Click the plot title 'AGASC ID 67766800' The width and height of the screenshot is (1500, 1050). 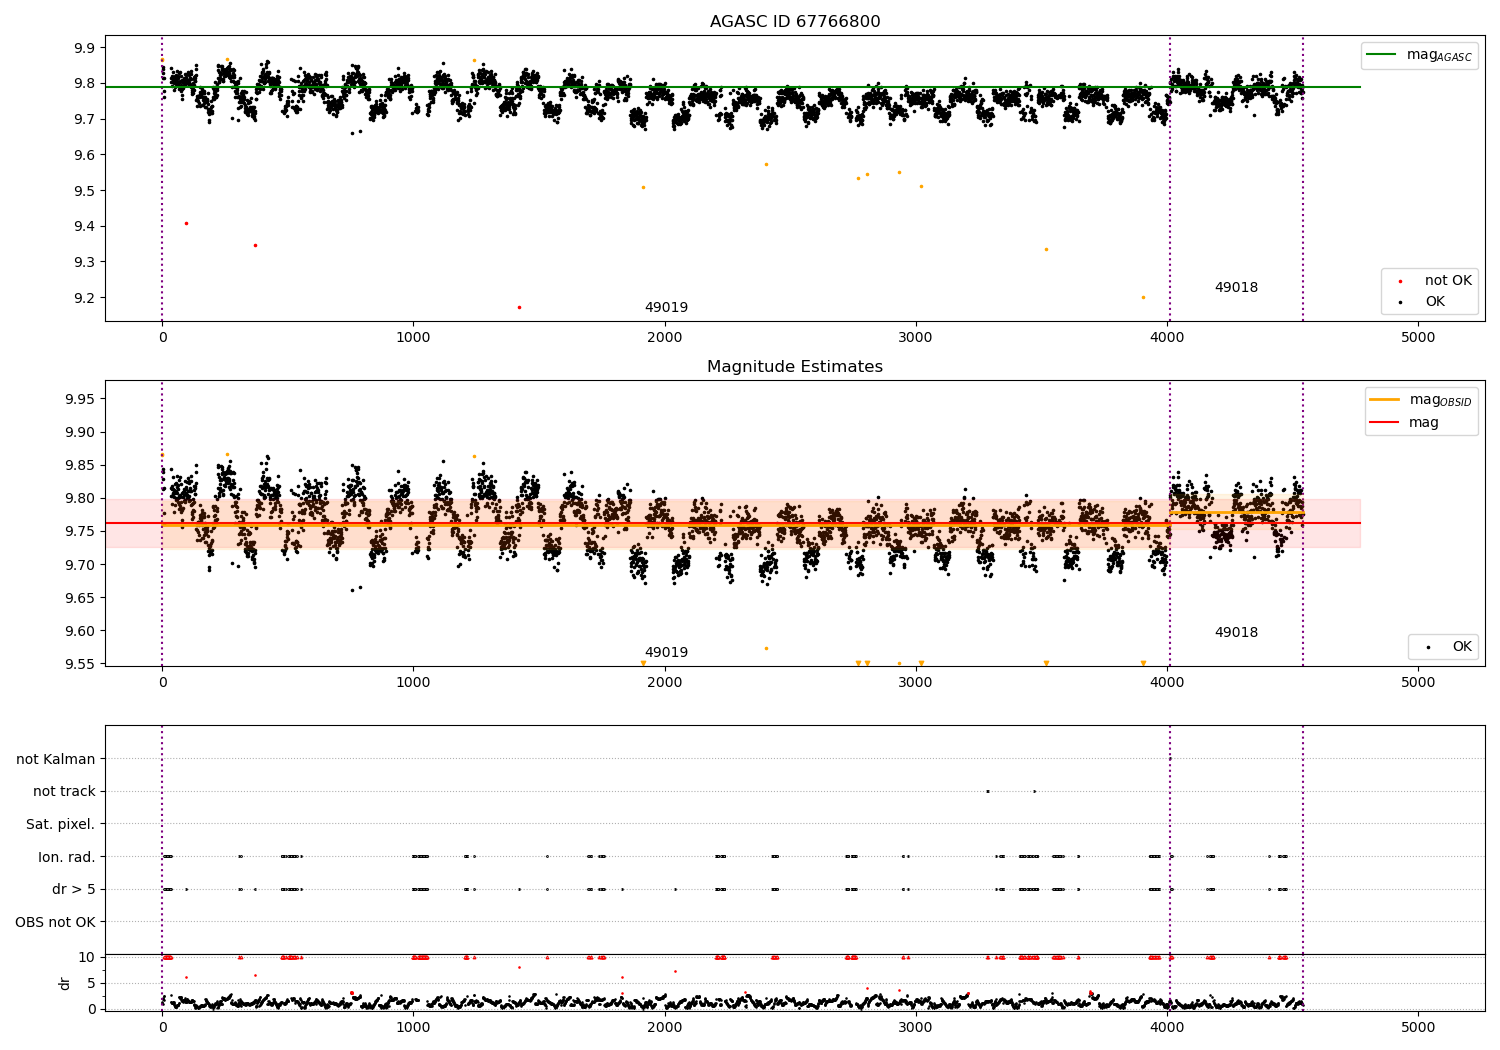pos(795,22)
